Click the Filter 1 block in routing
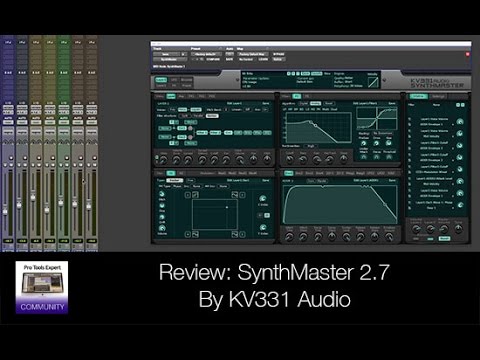The height and width of the screenshot is (360, 480). tap(202, 133)
